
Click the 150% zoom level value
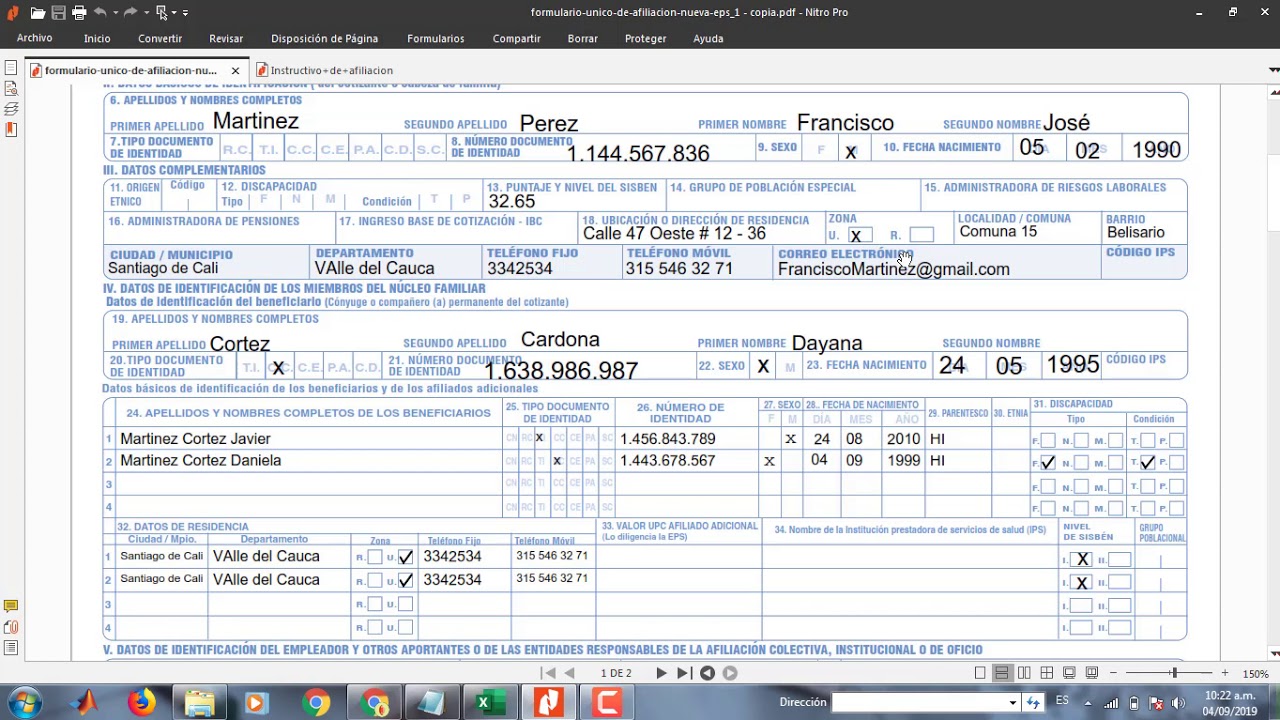[x=1255, y=674]
